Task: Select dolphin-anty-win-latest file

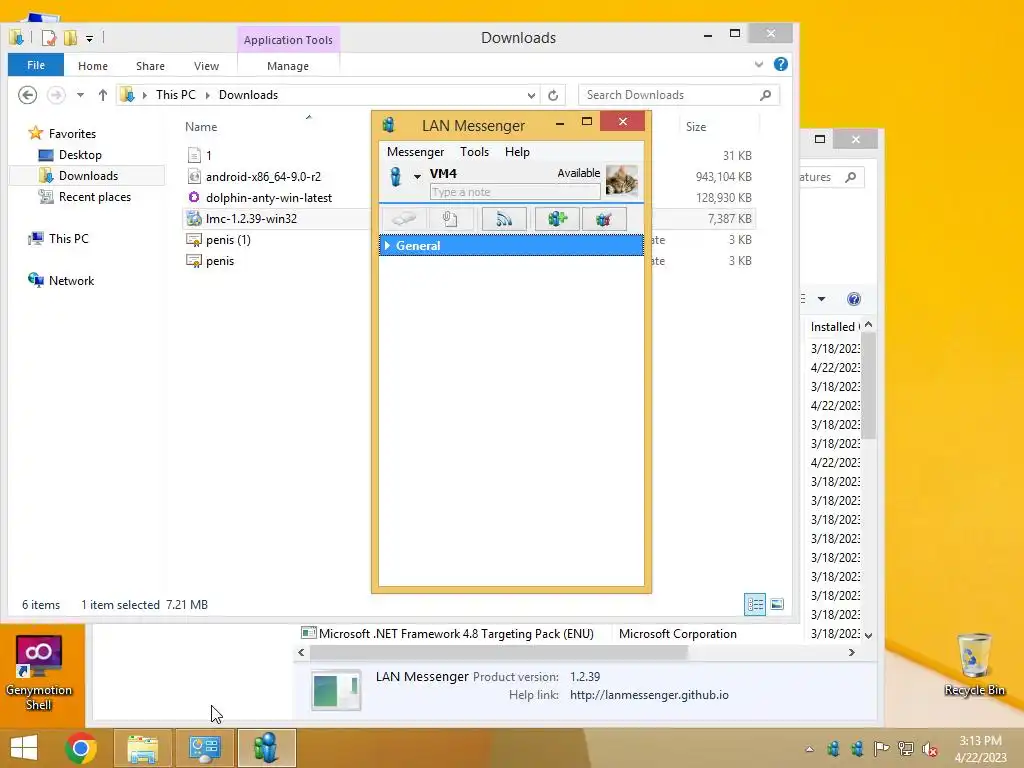Action: (268, 197)
